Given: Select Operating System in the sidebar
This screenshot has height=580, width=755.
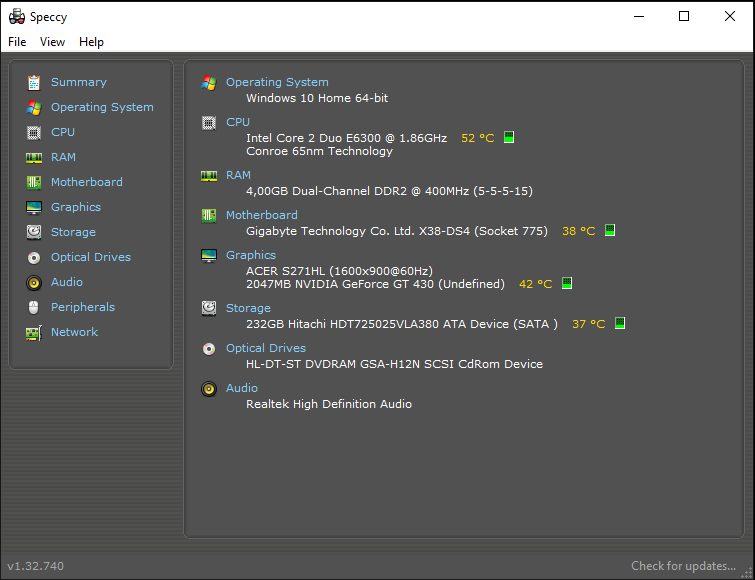Looking at the screenshot, I should point(102,107).
